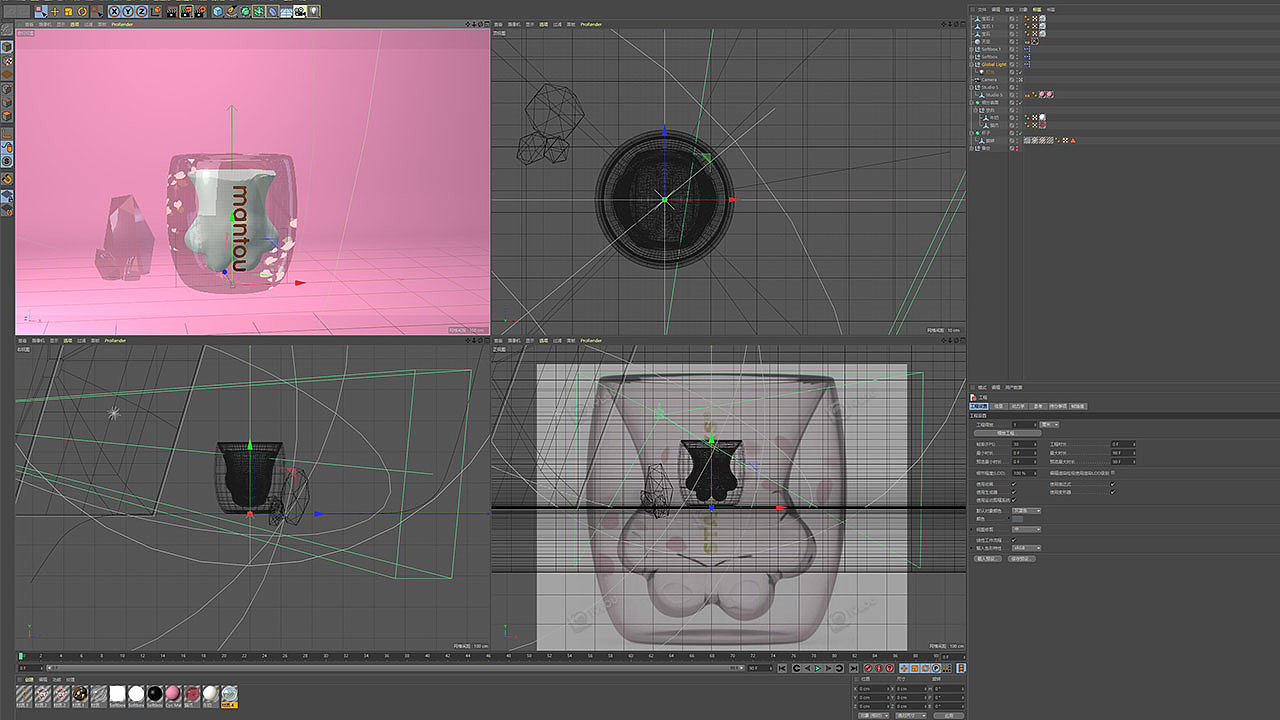Toggle the X-axis lock button in the toolbar
1280x720 pixels.
point(114,10)
